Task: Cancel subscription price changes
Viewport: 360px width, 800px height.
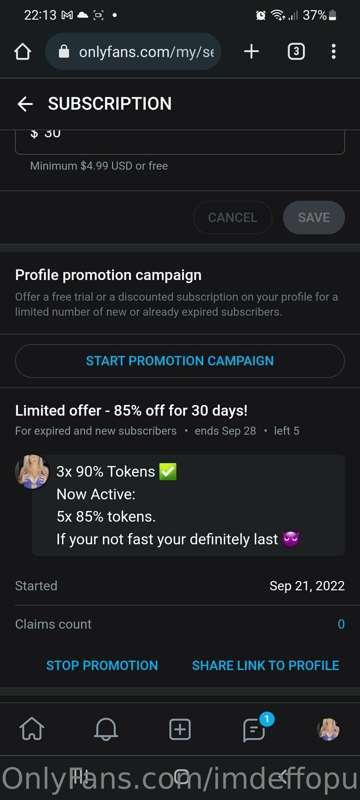Action: point(232,218)
